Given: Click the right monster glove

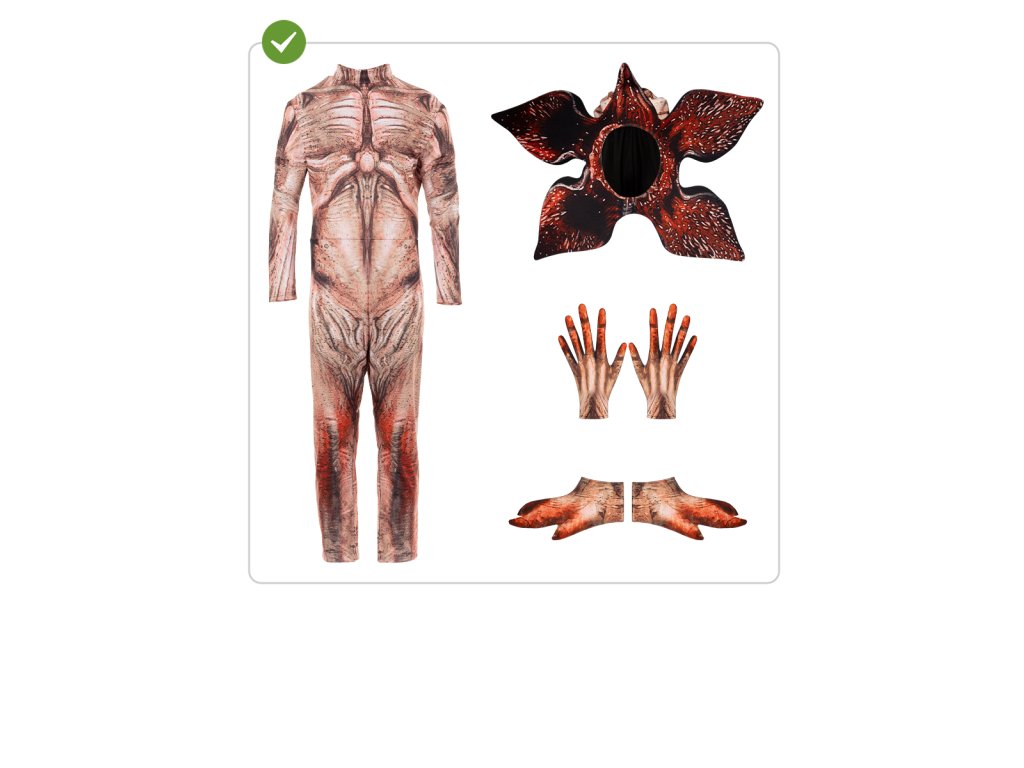Looking at the screenshot, I should (x=664, y=361).
